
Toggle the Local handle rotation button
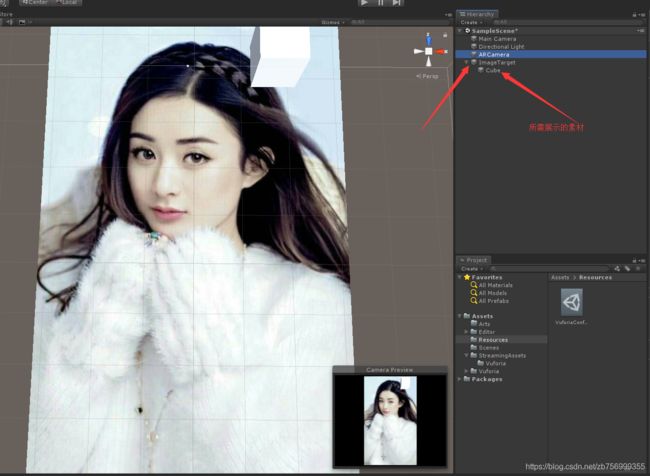[x=67, y=2]
